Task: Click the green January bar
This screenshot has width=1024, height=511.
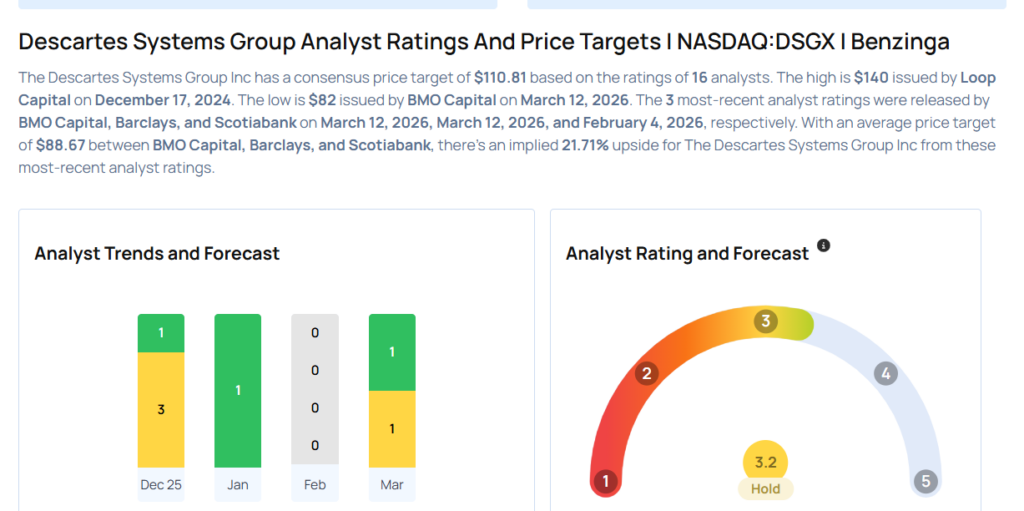Action: click(x=238, y=390)
